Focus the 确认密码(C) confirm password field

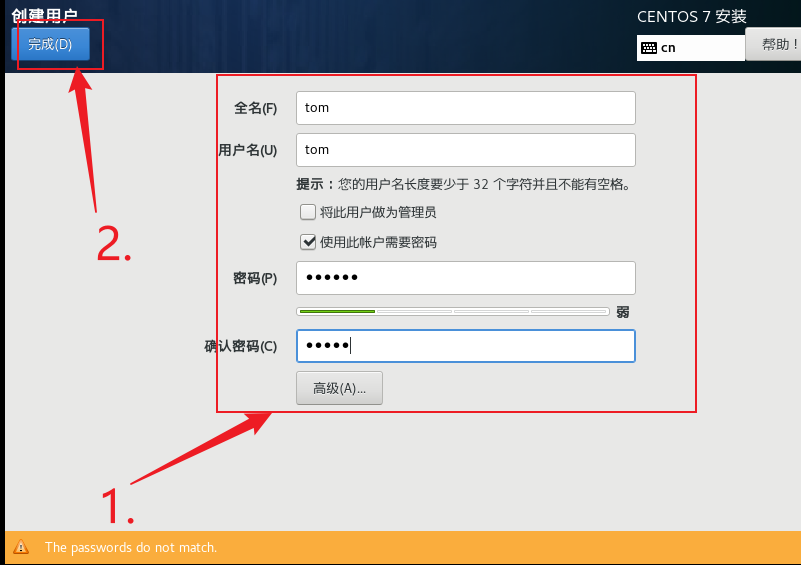[465, 346]
